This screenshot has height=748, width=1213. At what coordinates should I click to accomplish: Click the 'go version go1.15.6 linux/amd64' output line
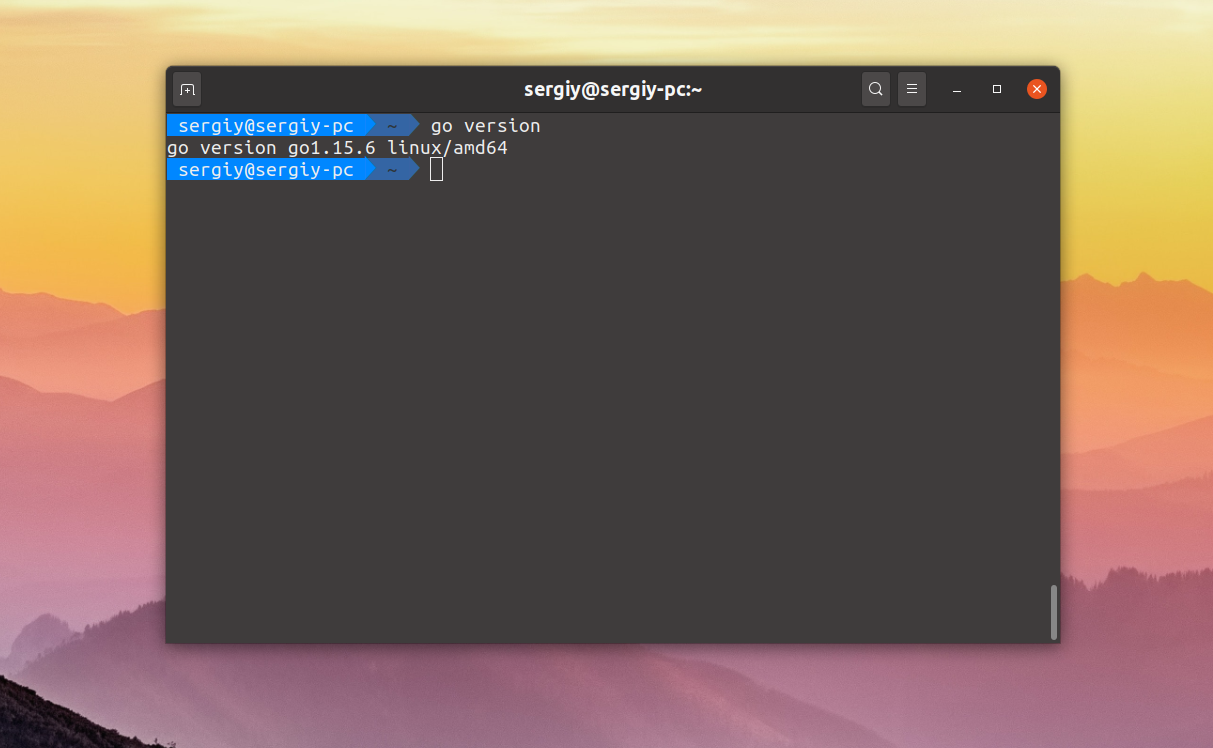338,148
